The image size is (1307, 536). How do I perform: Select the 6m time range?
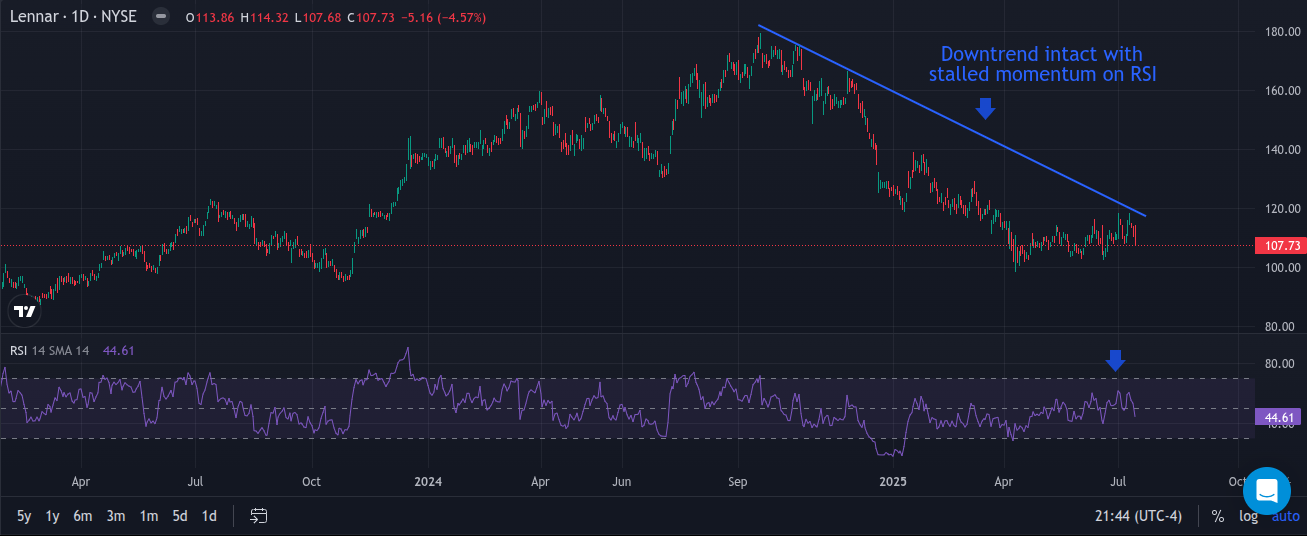pyautogui.click(x=83, y=516)
